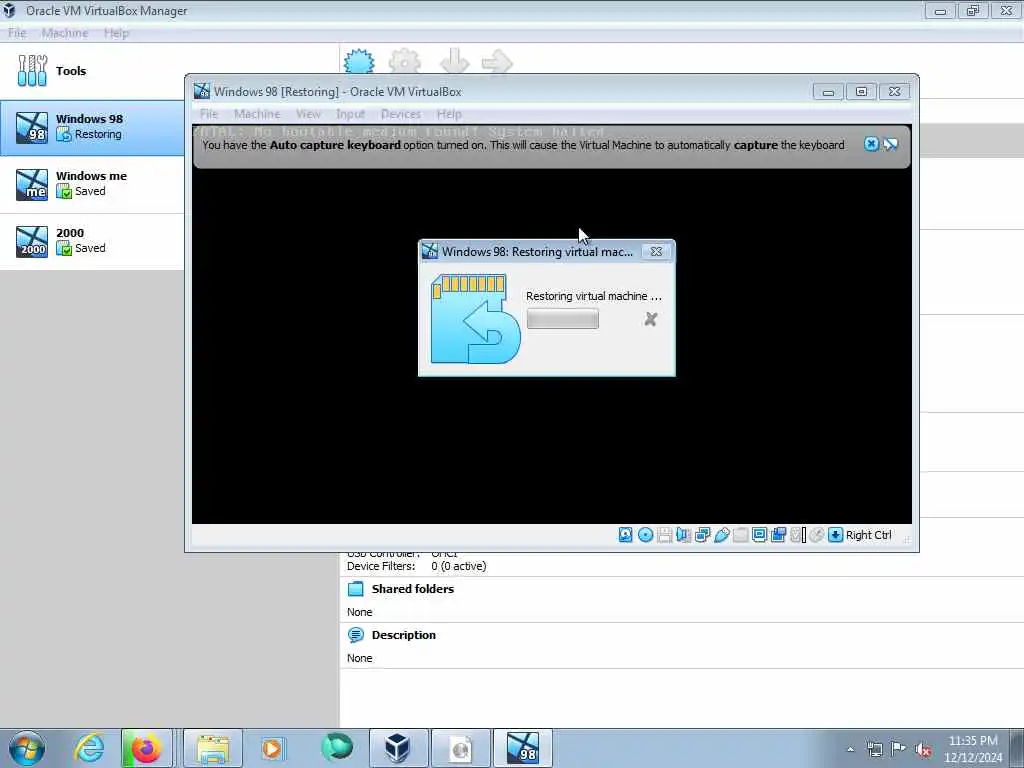Click the network icon in system tray
The width and height of the screenshot is (1024, 768).
874,750
